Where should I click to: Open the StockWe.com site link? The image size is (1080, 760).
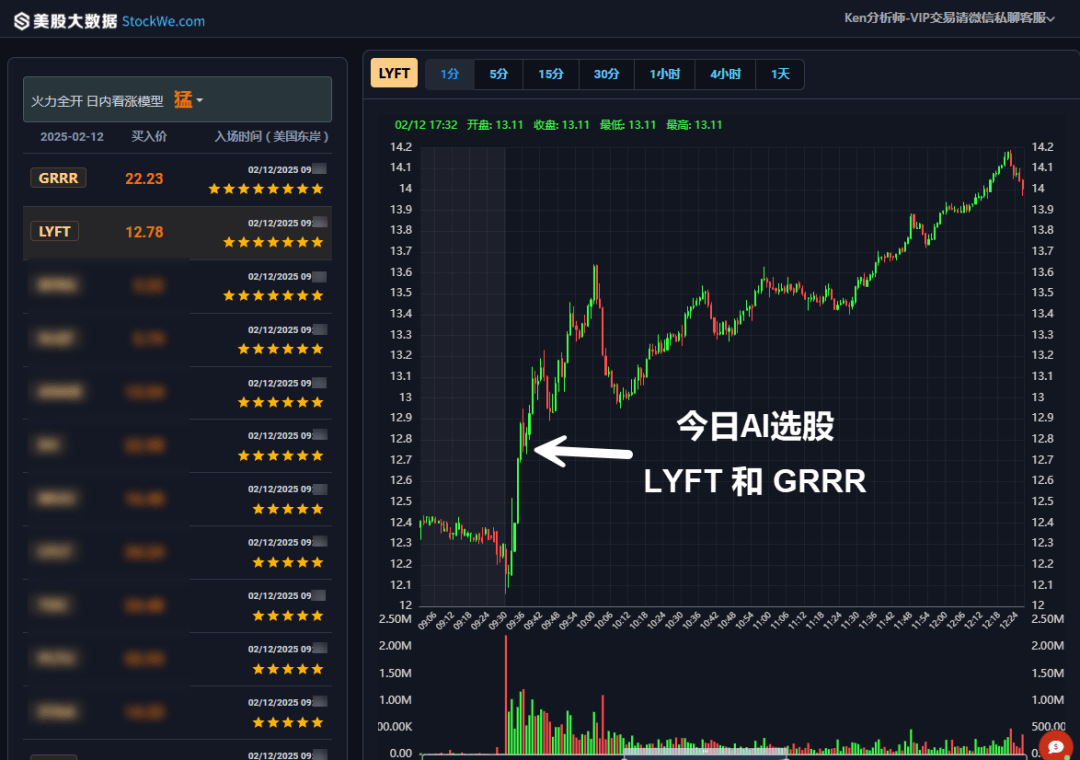[163, 21]
